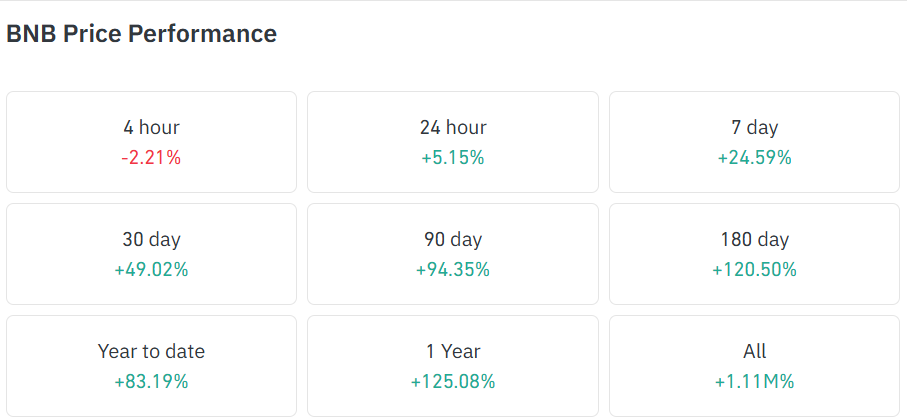Click the +49.02% change value
Viewport: 907px width, 417px height.
click(151, 270)
